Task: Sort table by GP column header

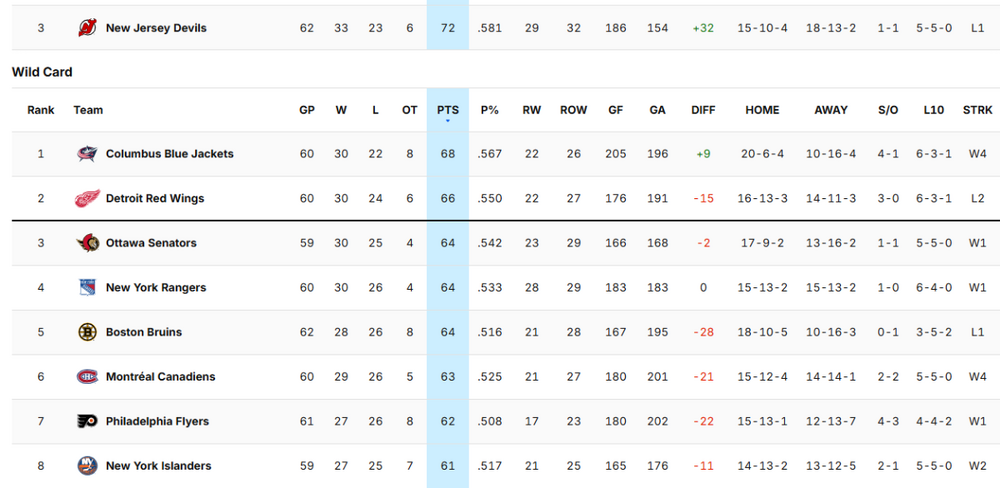Action: (x=307, y=110)
